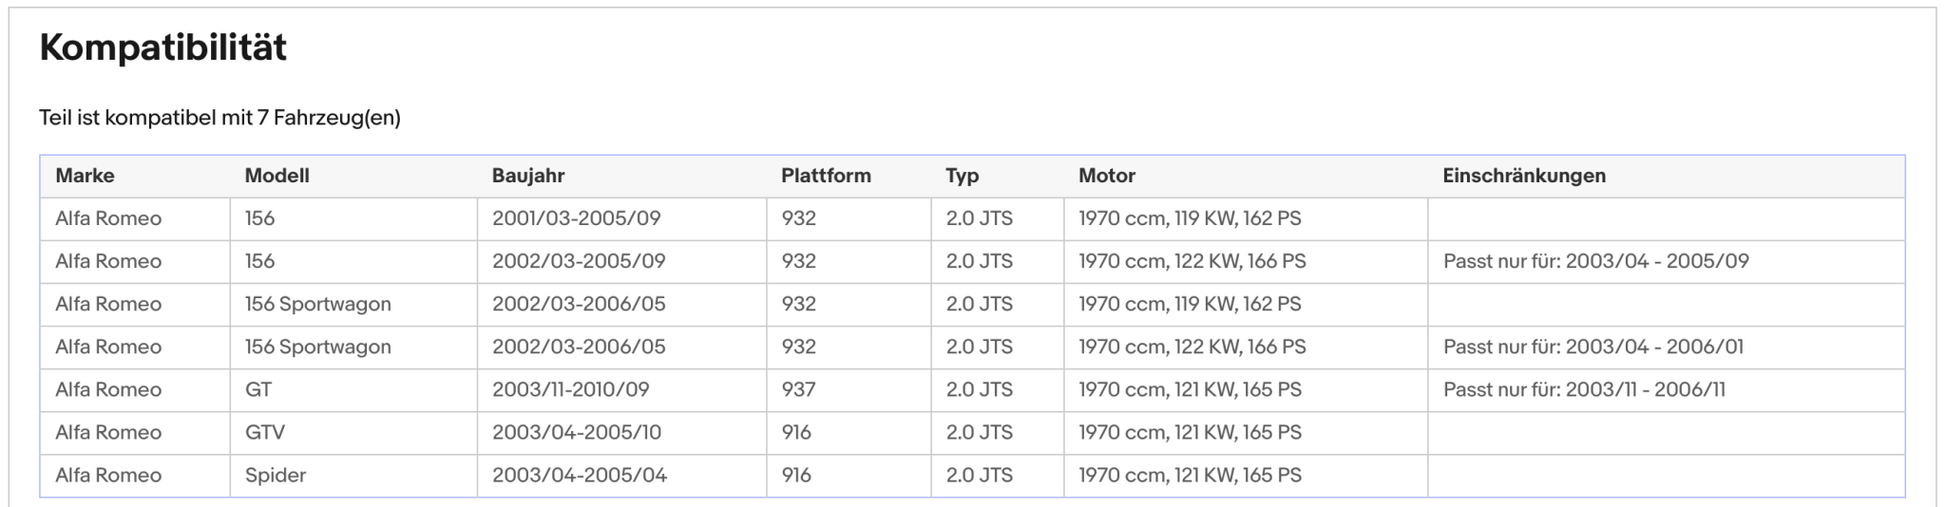Screen dimensions: 1946x507
Task: Click the GT model cell
Action: [x=258, y=389]
